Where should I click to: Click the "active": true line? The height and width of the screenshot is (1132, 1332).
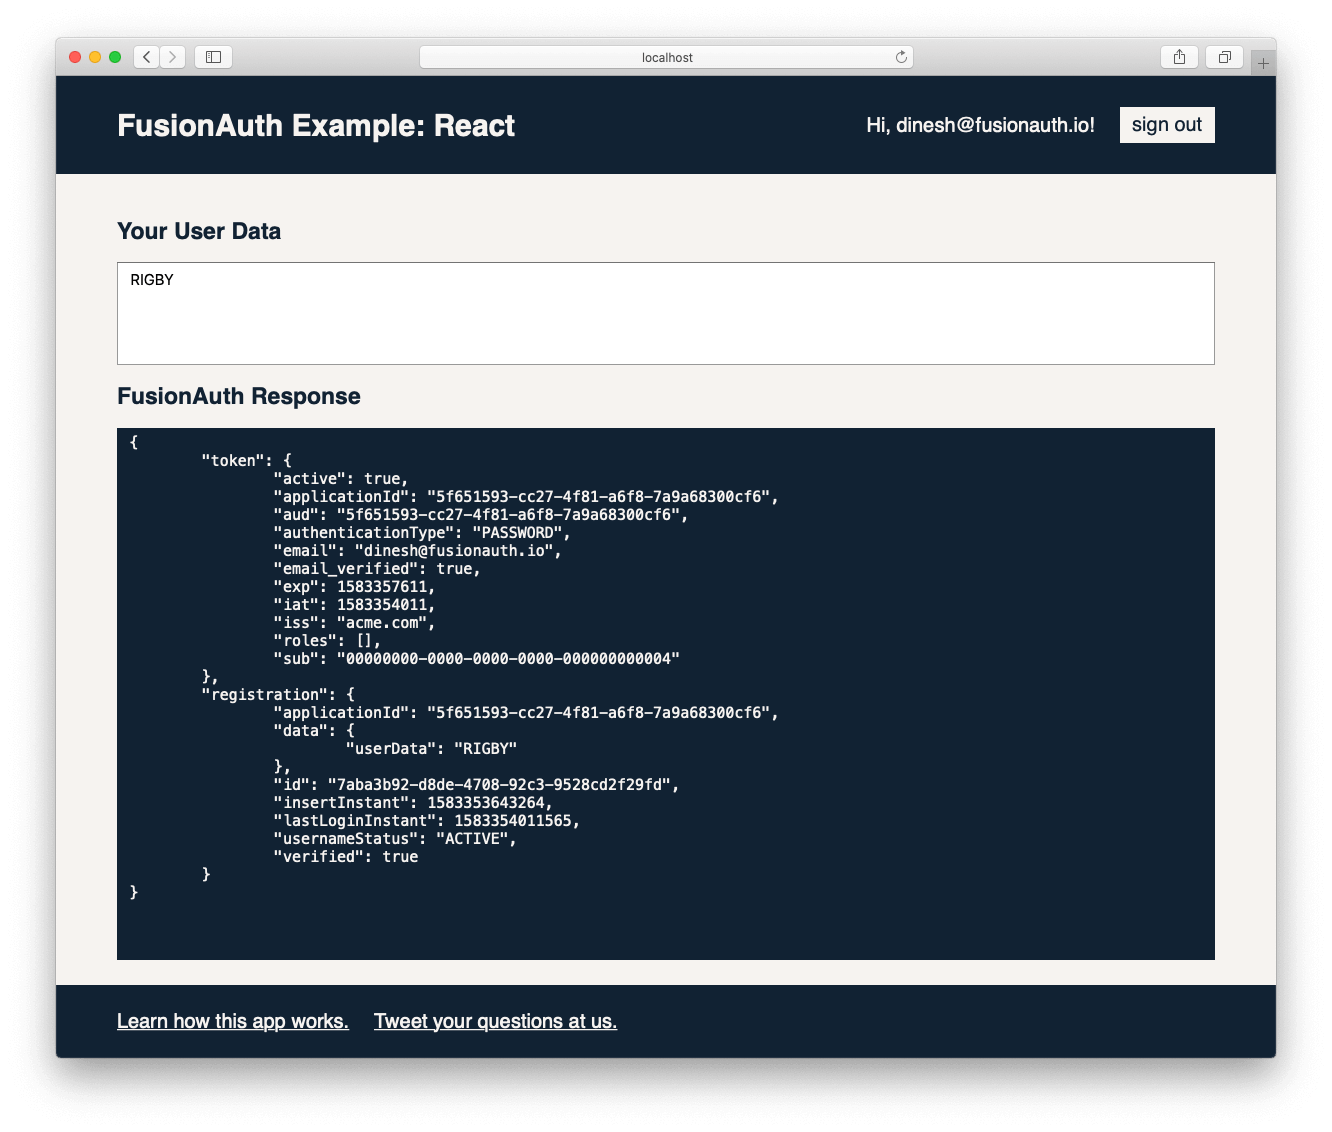tap(341, 478)
